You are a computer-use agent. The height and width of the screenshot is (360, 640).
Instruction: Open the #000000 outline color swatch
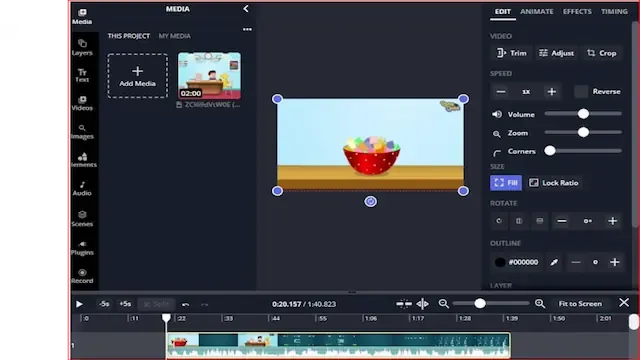(x=500, y=262)
